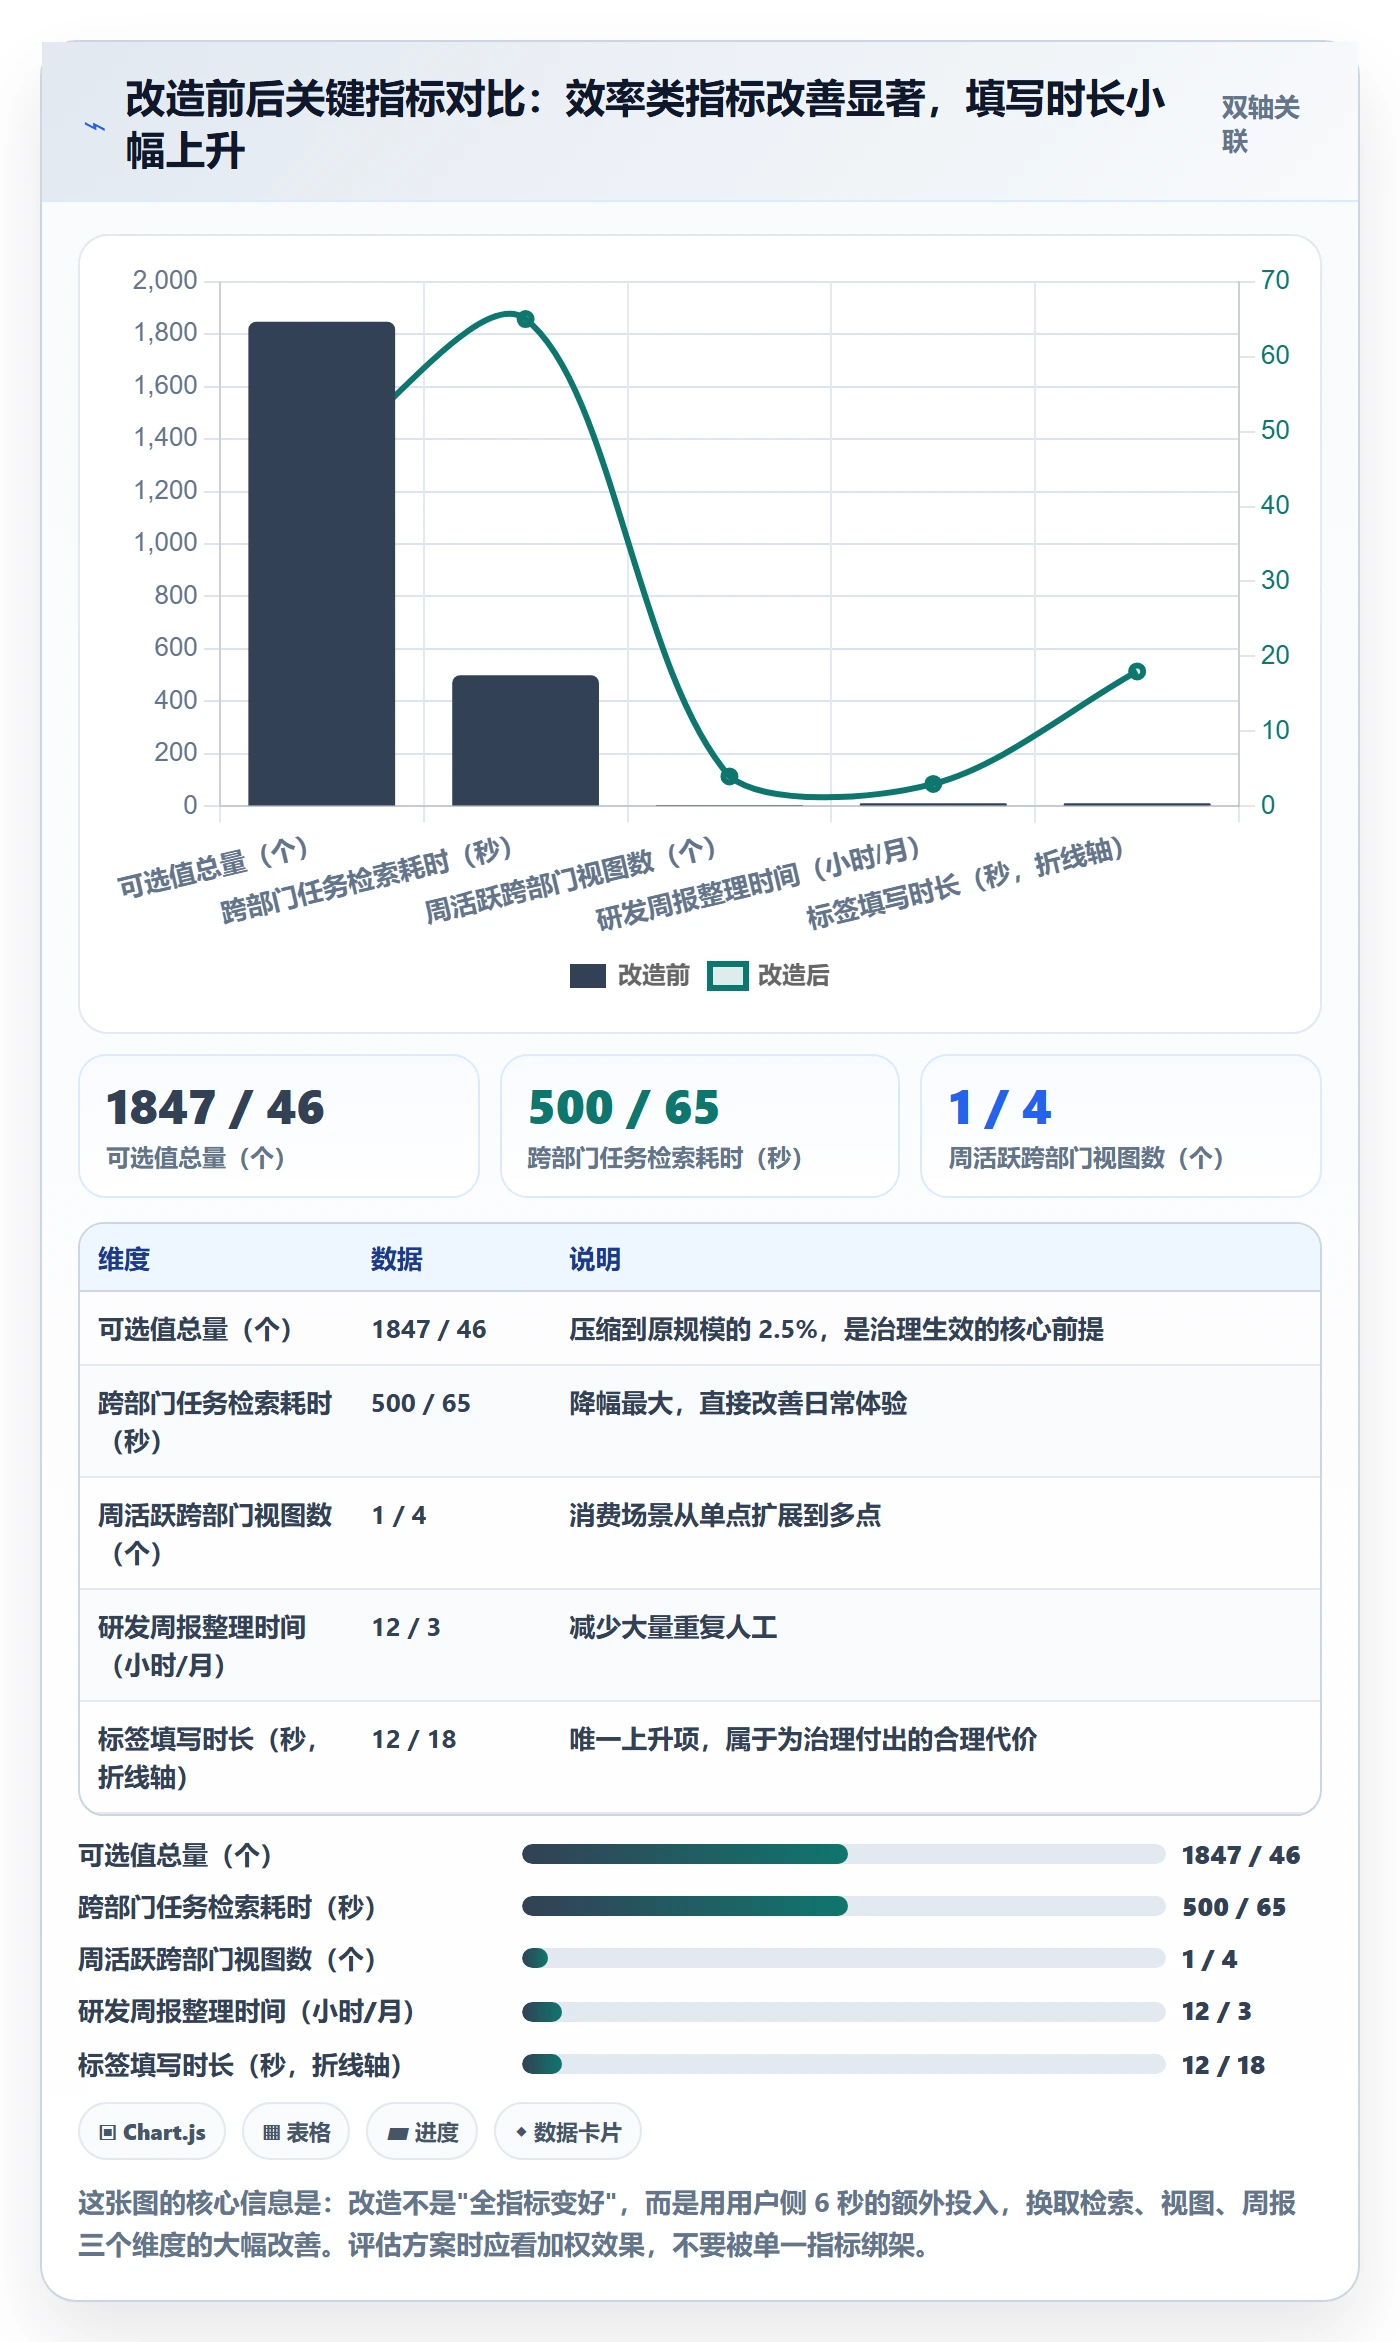Click text 压缩到原规模的 2.5%

(x=693, y=1329)
